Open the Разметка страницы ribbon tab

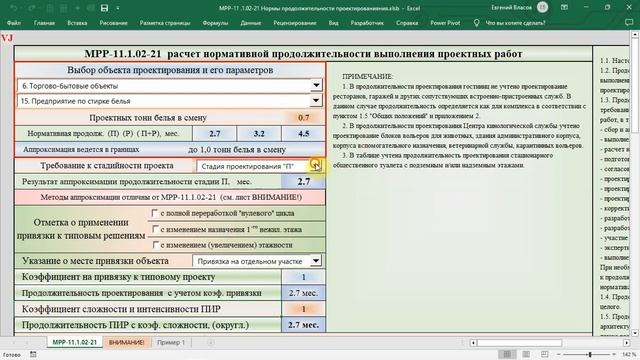coord(165,23)
